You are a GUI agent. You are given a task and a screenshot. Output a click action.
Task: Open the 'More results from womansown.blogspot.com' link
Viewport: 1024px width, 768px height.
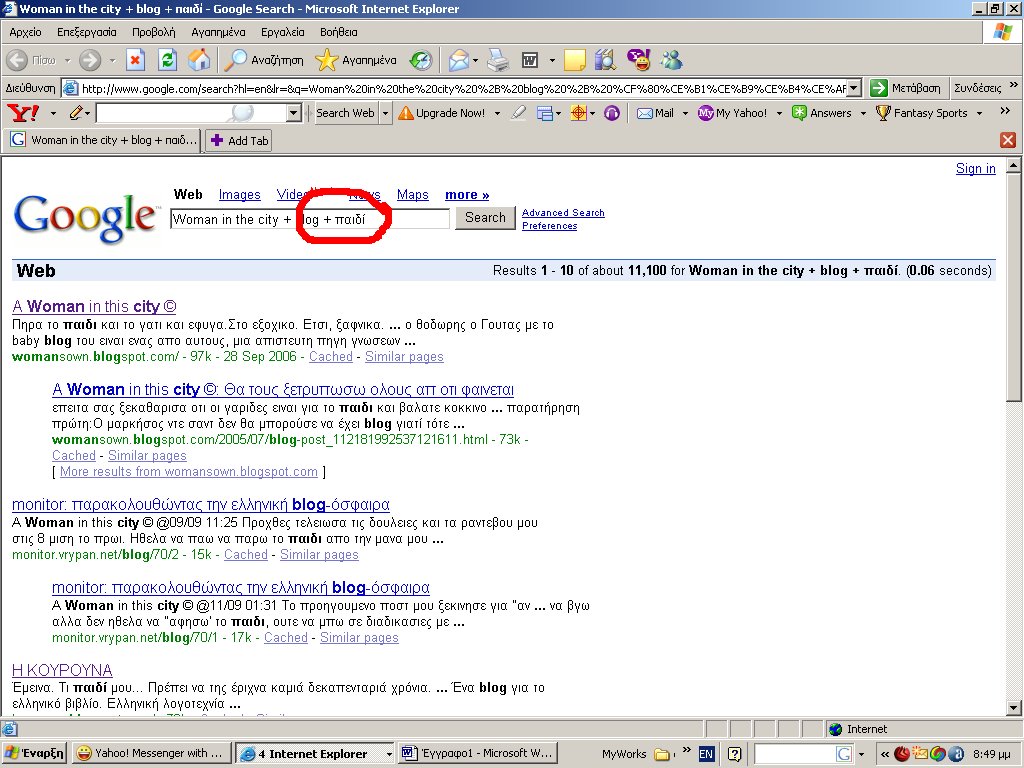coord(189,472)
